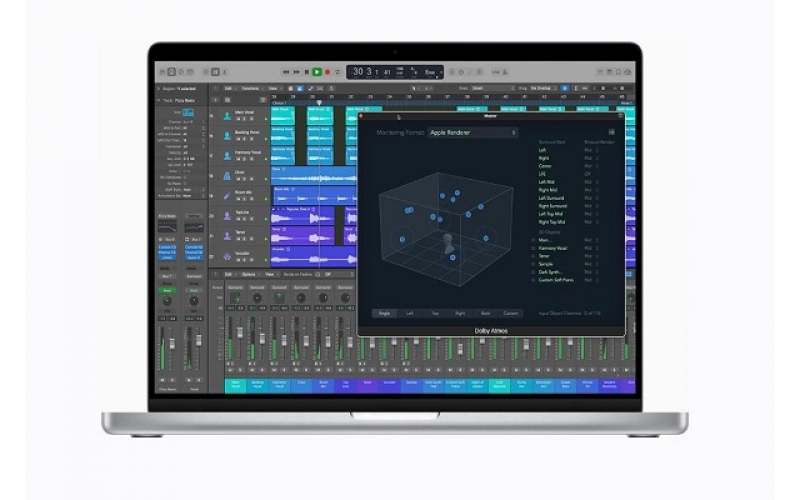
Task: Click the Choir channel strip name in mixer
Action: click(x=301, y=384)
